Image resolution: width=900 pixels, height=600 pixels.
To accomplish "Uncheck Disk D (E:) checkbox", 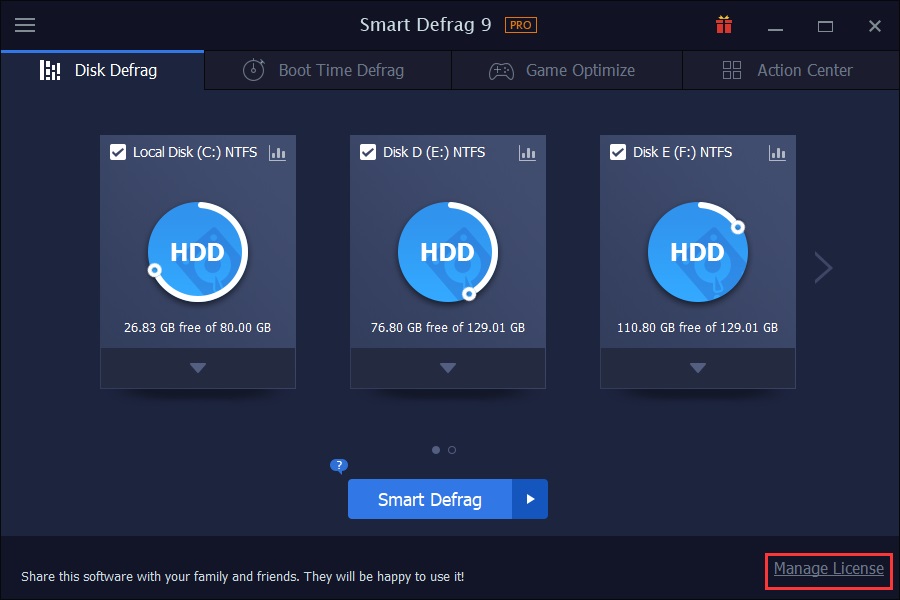I will [x=368, y=152].
